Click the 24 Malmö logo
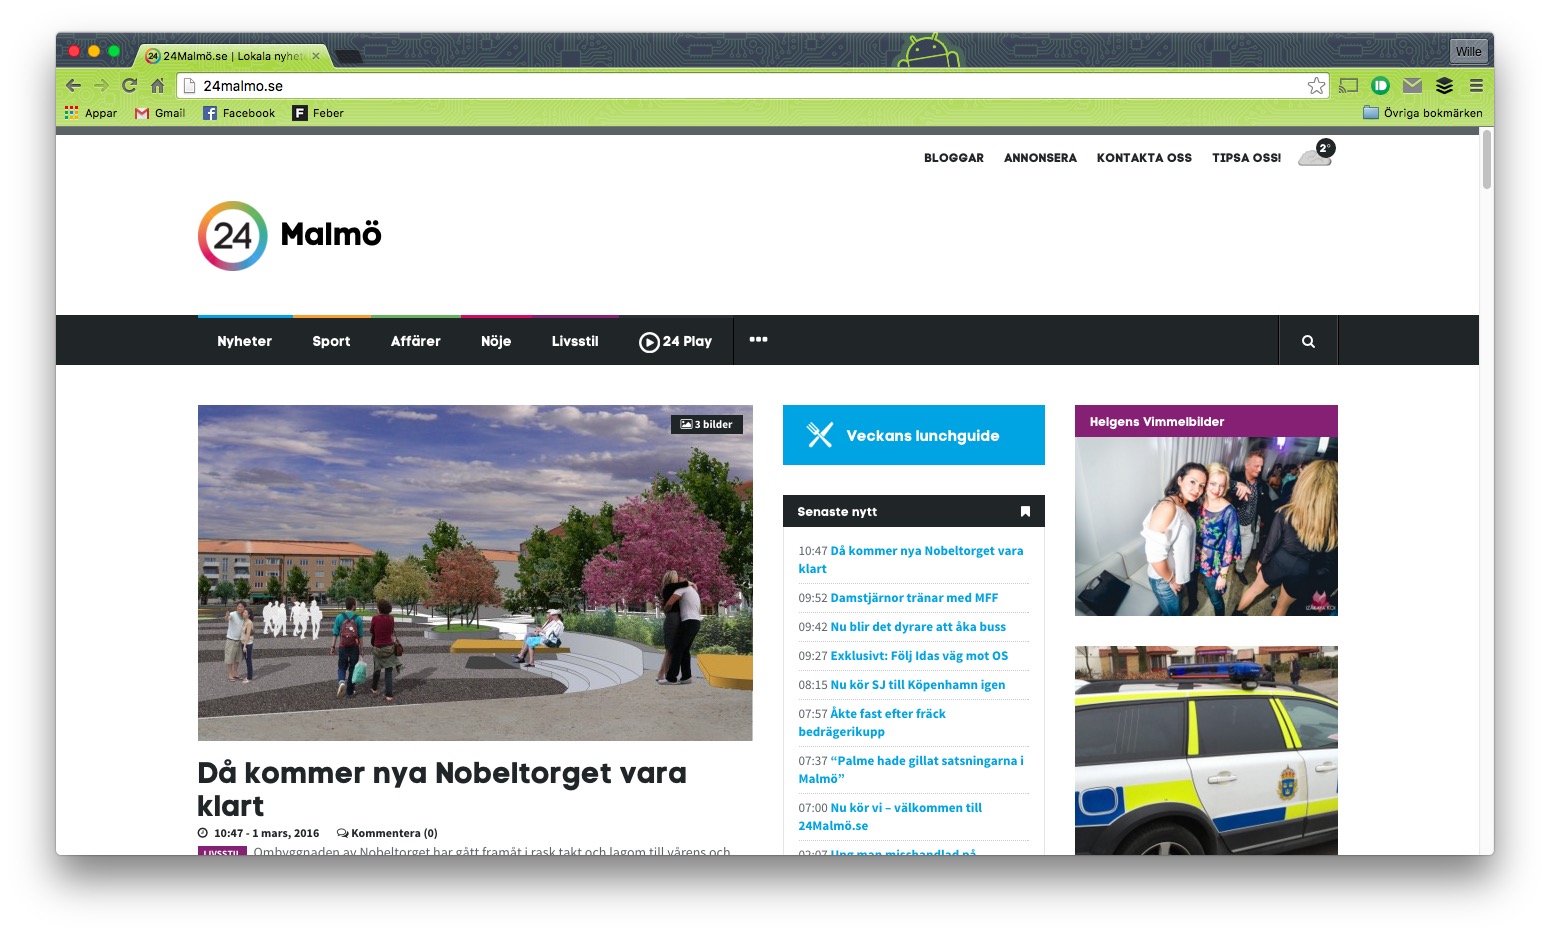 coord(290,236)
